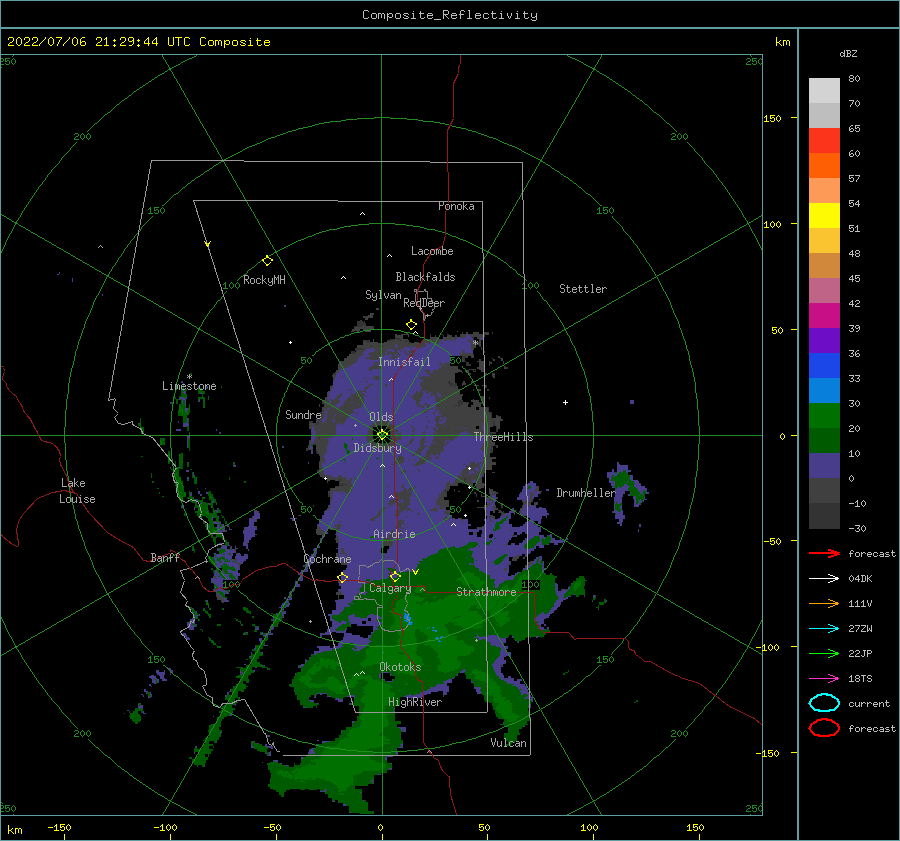Click the Drumheller city label

[x=586, y=493]
